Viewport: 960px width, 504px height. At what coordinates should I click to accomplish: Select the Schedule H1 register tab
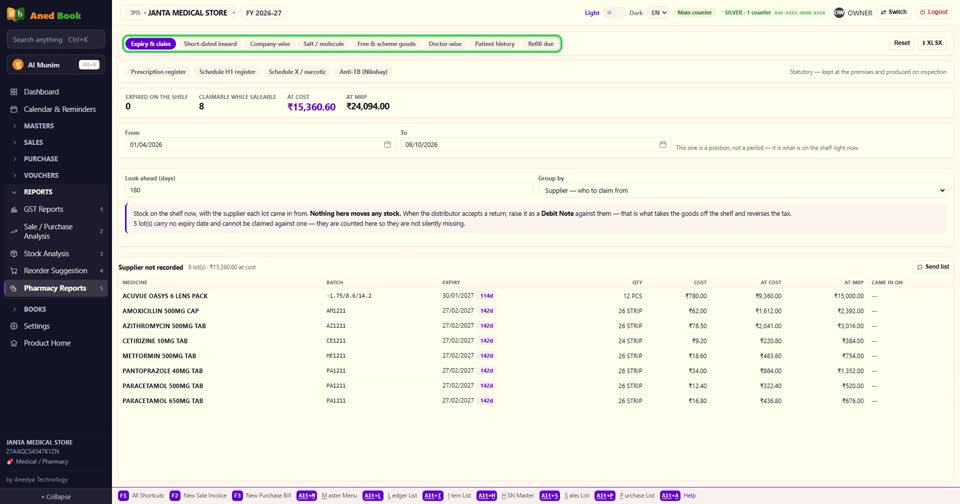click(x=227, y=72)
